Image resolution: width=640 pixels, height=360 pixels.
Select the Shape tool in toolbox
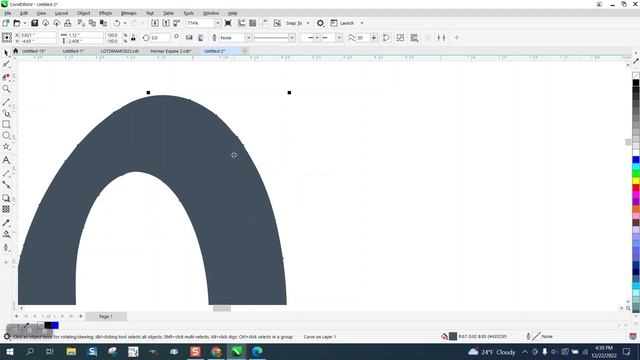[6, 64]
